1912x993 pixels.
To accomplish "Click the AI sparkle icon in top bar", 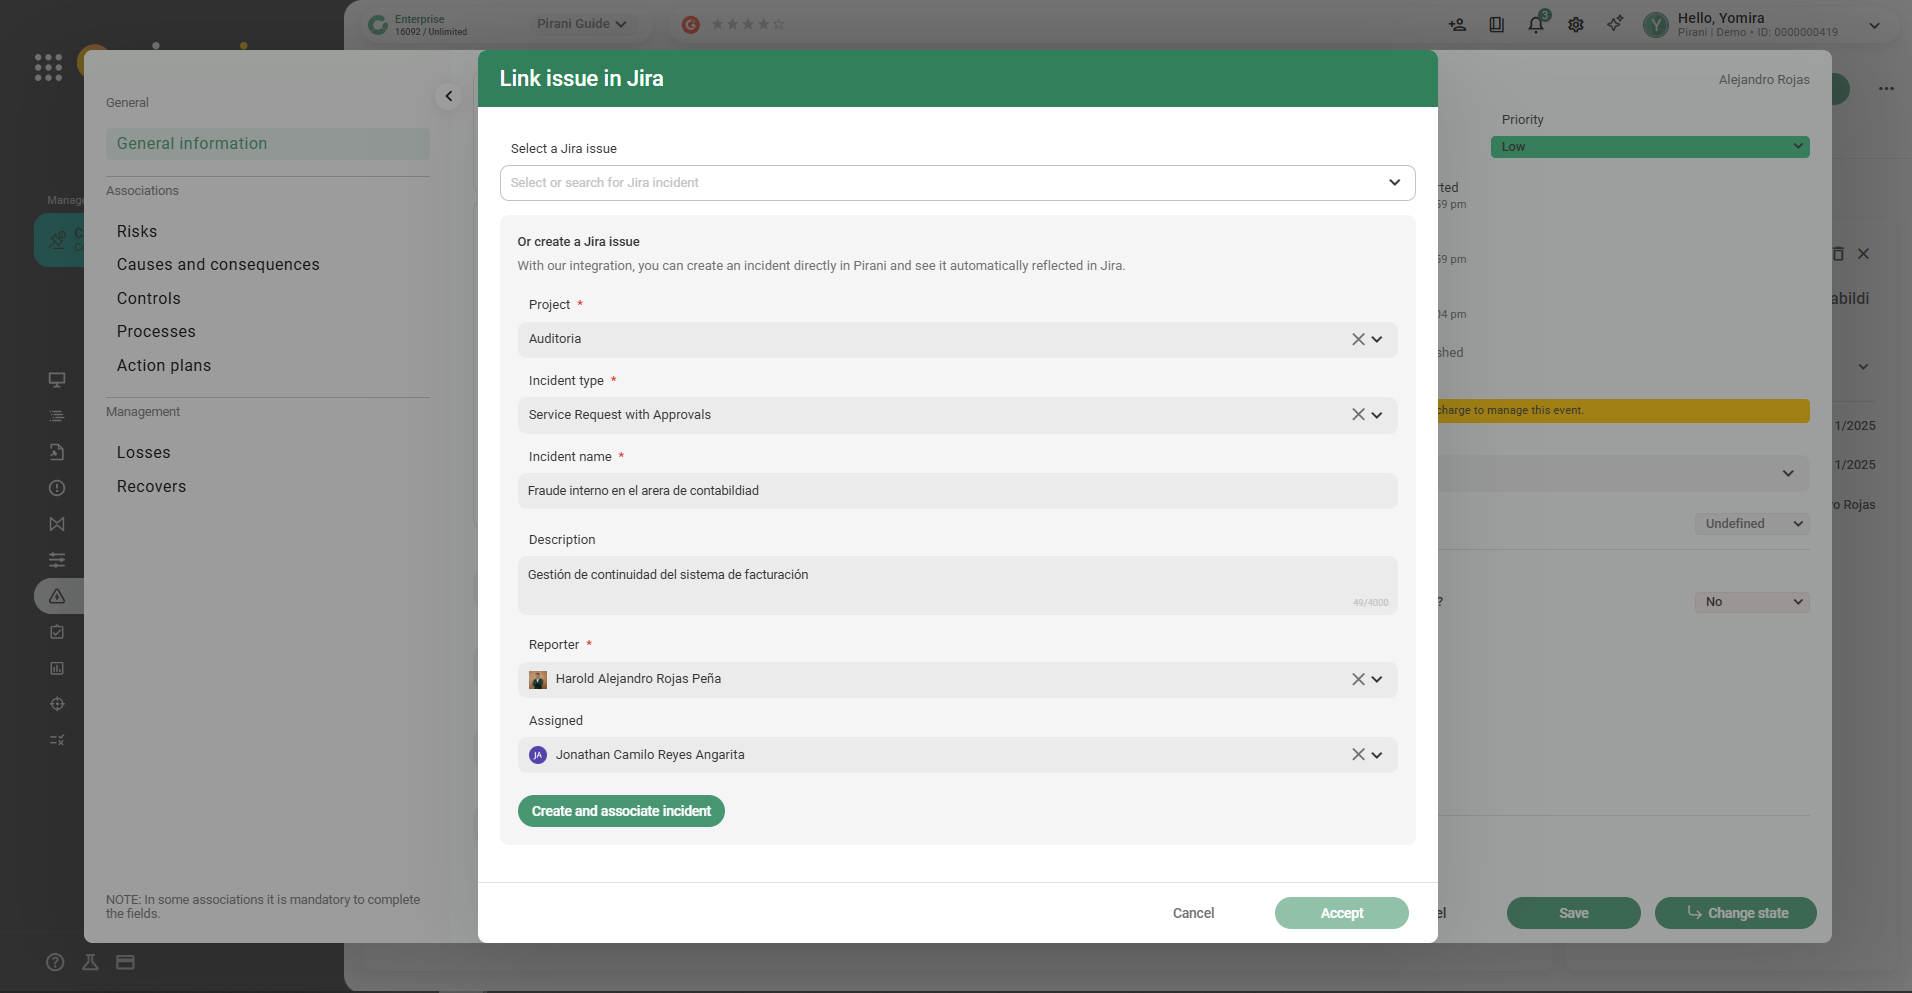I will (x=1615, y=24).
